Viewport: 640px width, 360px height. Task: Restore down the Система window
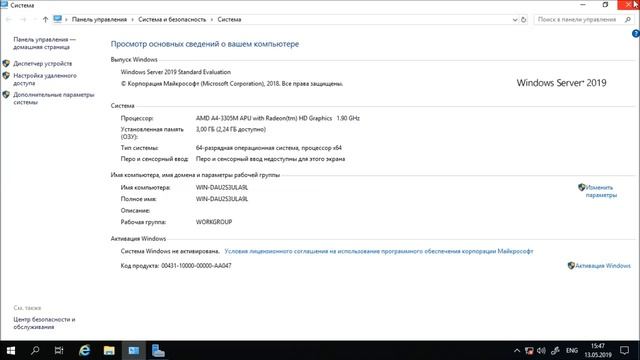[x=605, y=4]
